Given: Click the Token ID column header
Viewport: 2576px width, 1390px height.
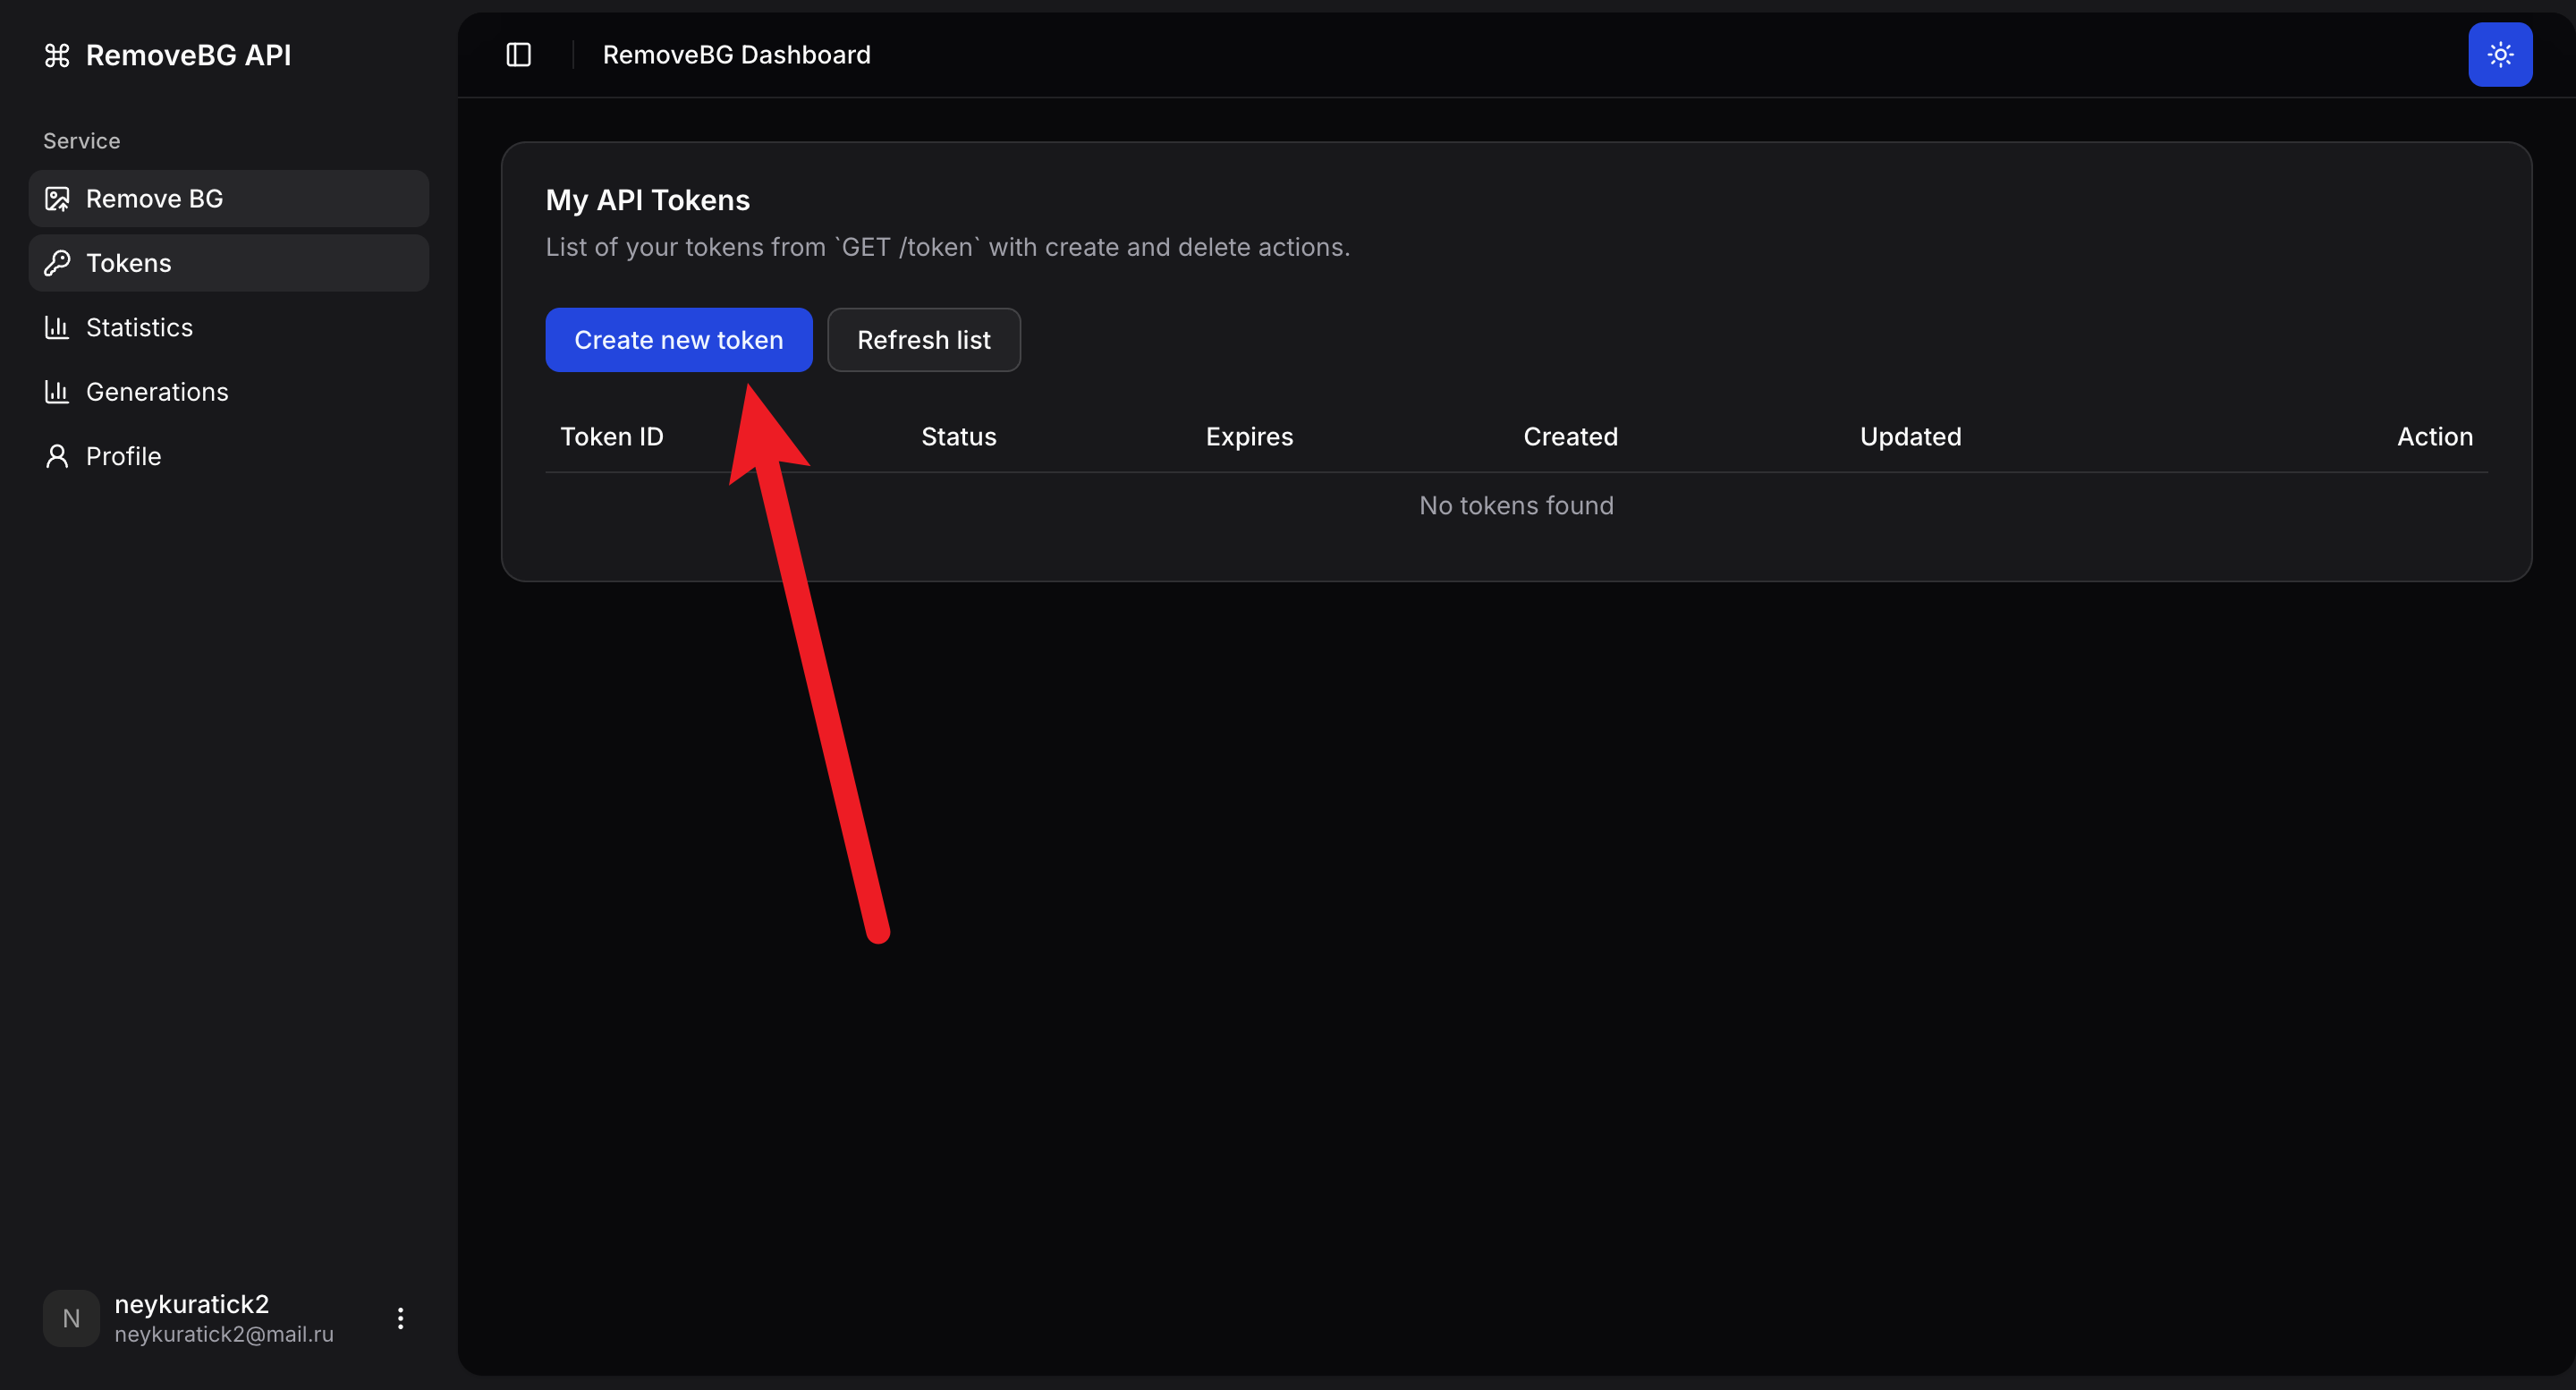Looking at the screenshot, I should click(x=611, y=437).
